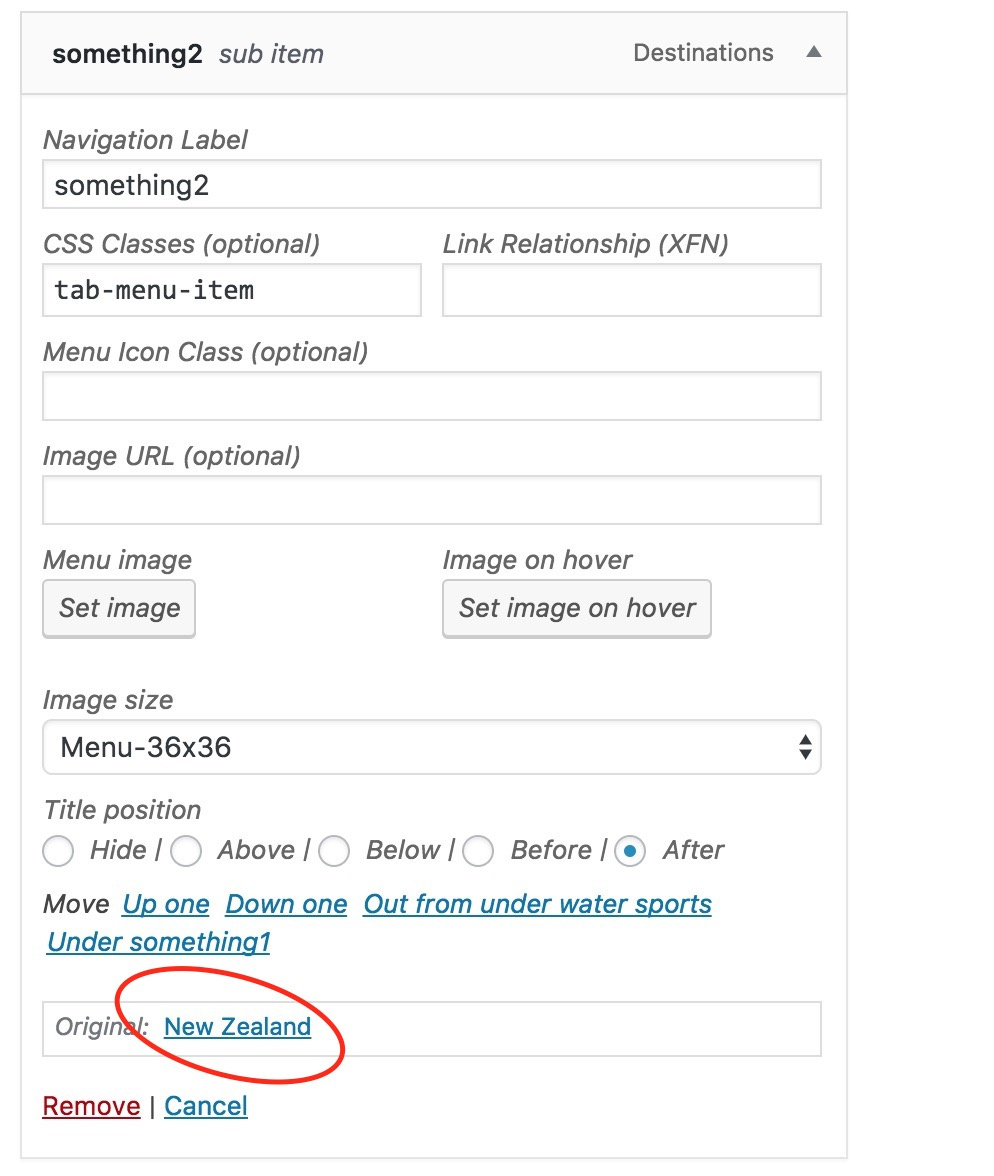Viewport: 994px width, 1176px height.
Task: Focus the Link Relationship (XFN) field
Action: pyautogui.click(x=632, y=290)
